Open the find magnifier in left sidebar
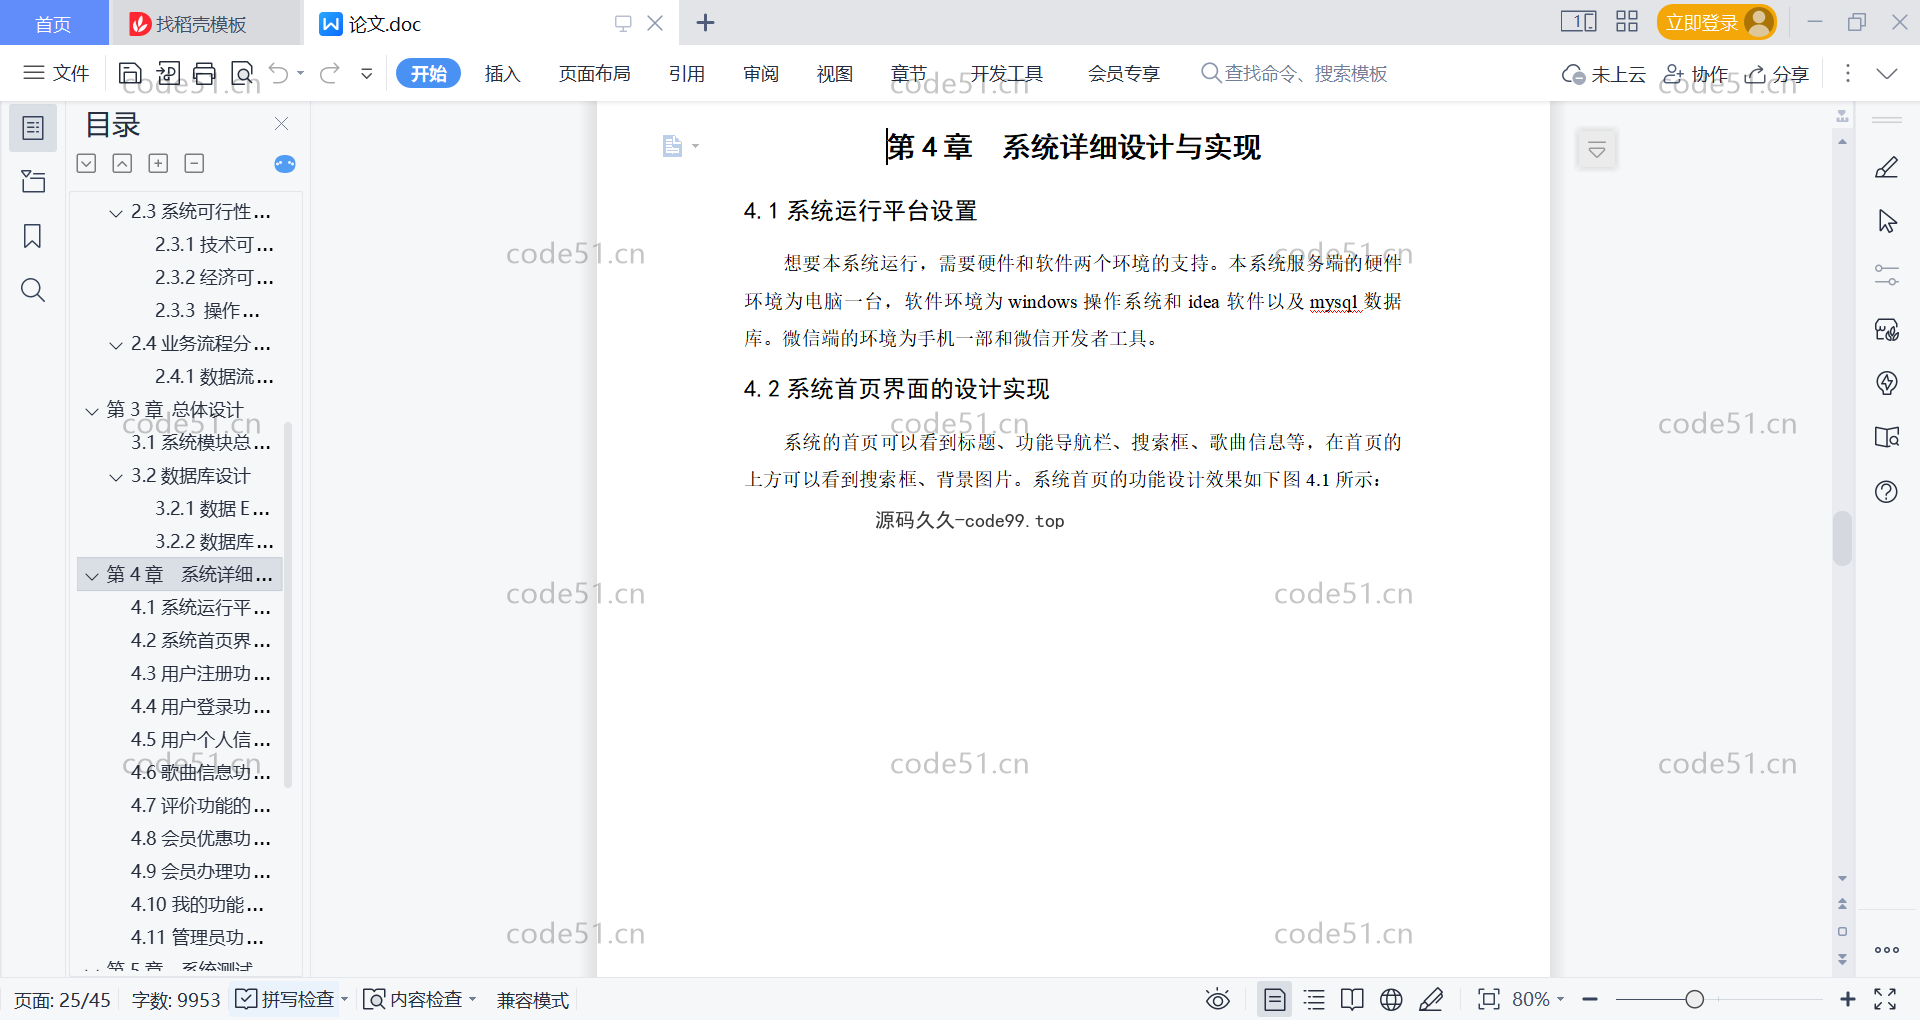The image size is (1920, 1020). pos(33,290)
